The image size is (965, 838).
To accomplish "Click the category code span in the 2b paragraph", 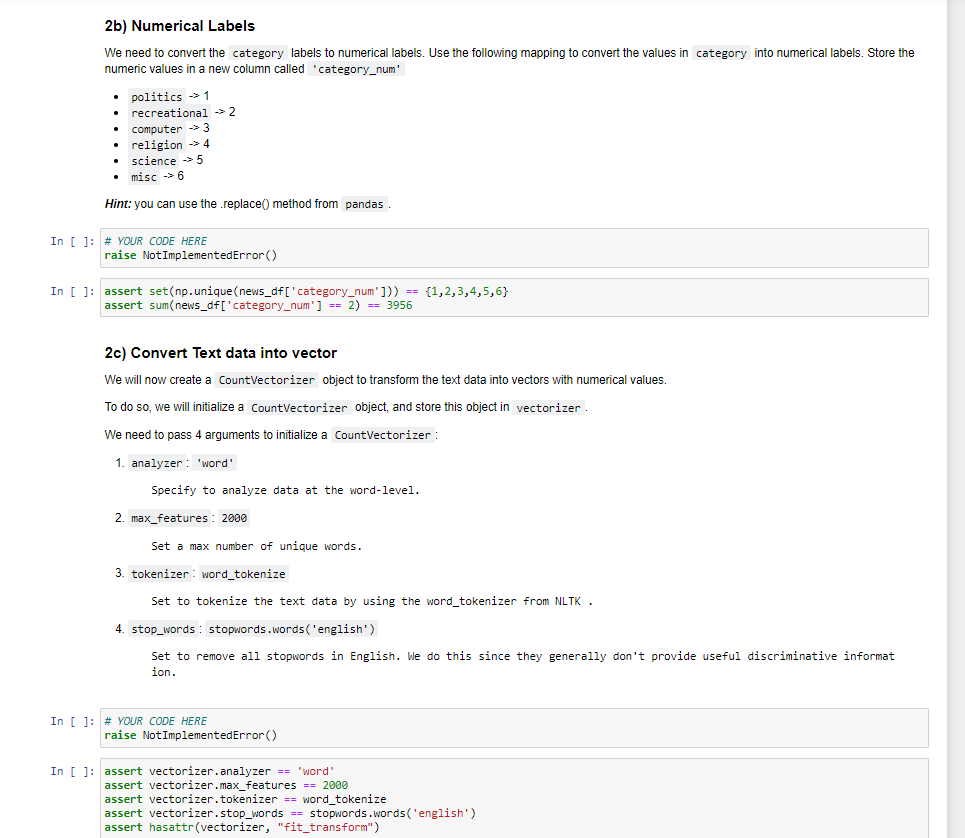I will [x=257, y=52].
